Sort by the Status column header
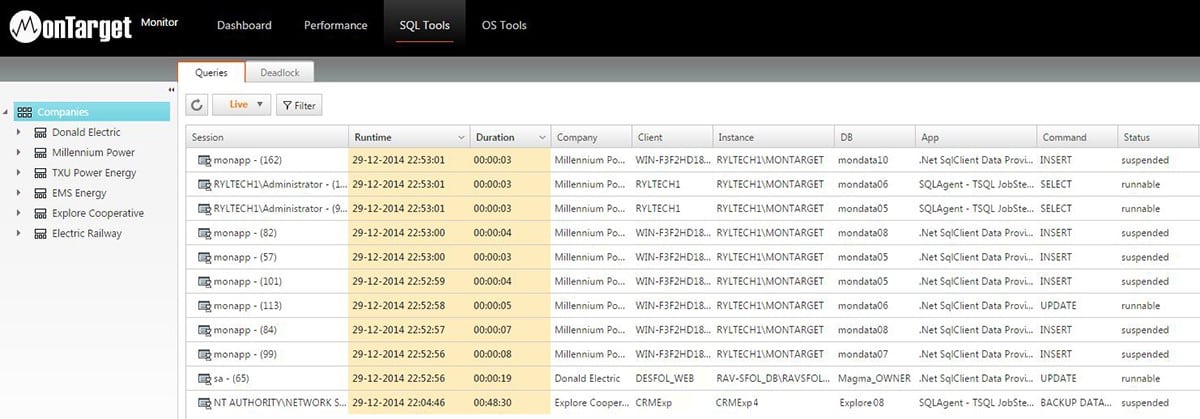 coord(1157,137)
